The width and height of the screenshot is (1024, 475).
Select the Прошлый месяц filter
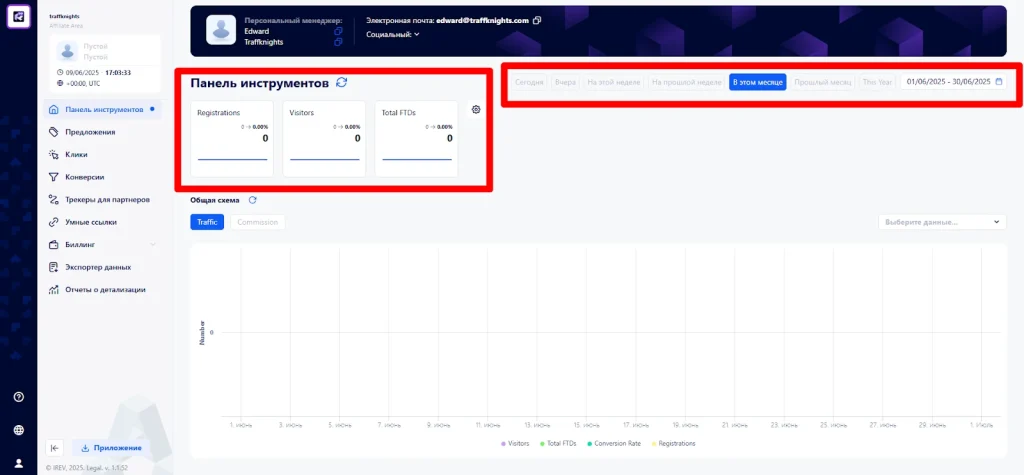[x=823, y=82]
